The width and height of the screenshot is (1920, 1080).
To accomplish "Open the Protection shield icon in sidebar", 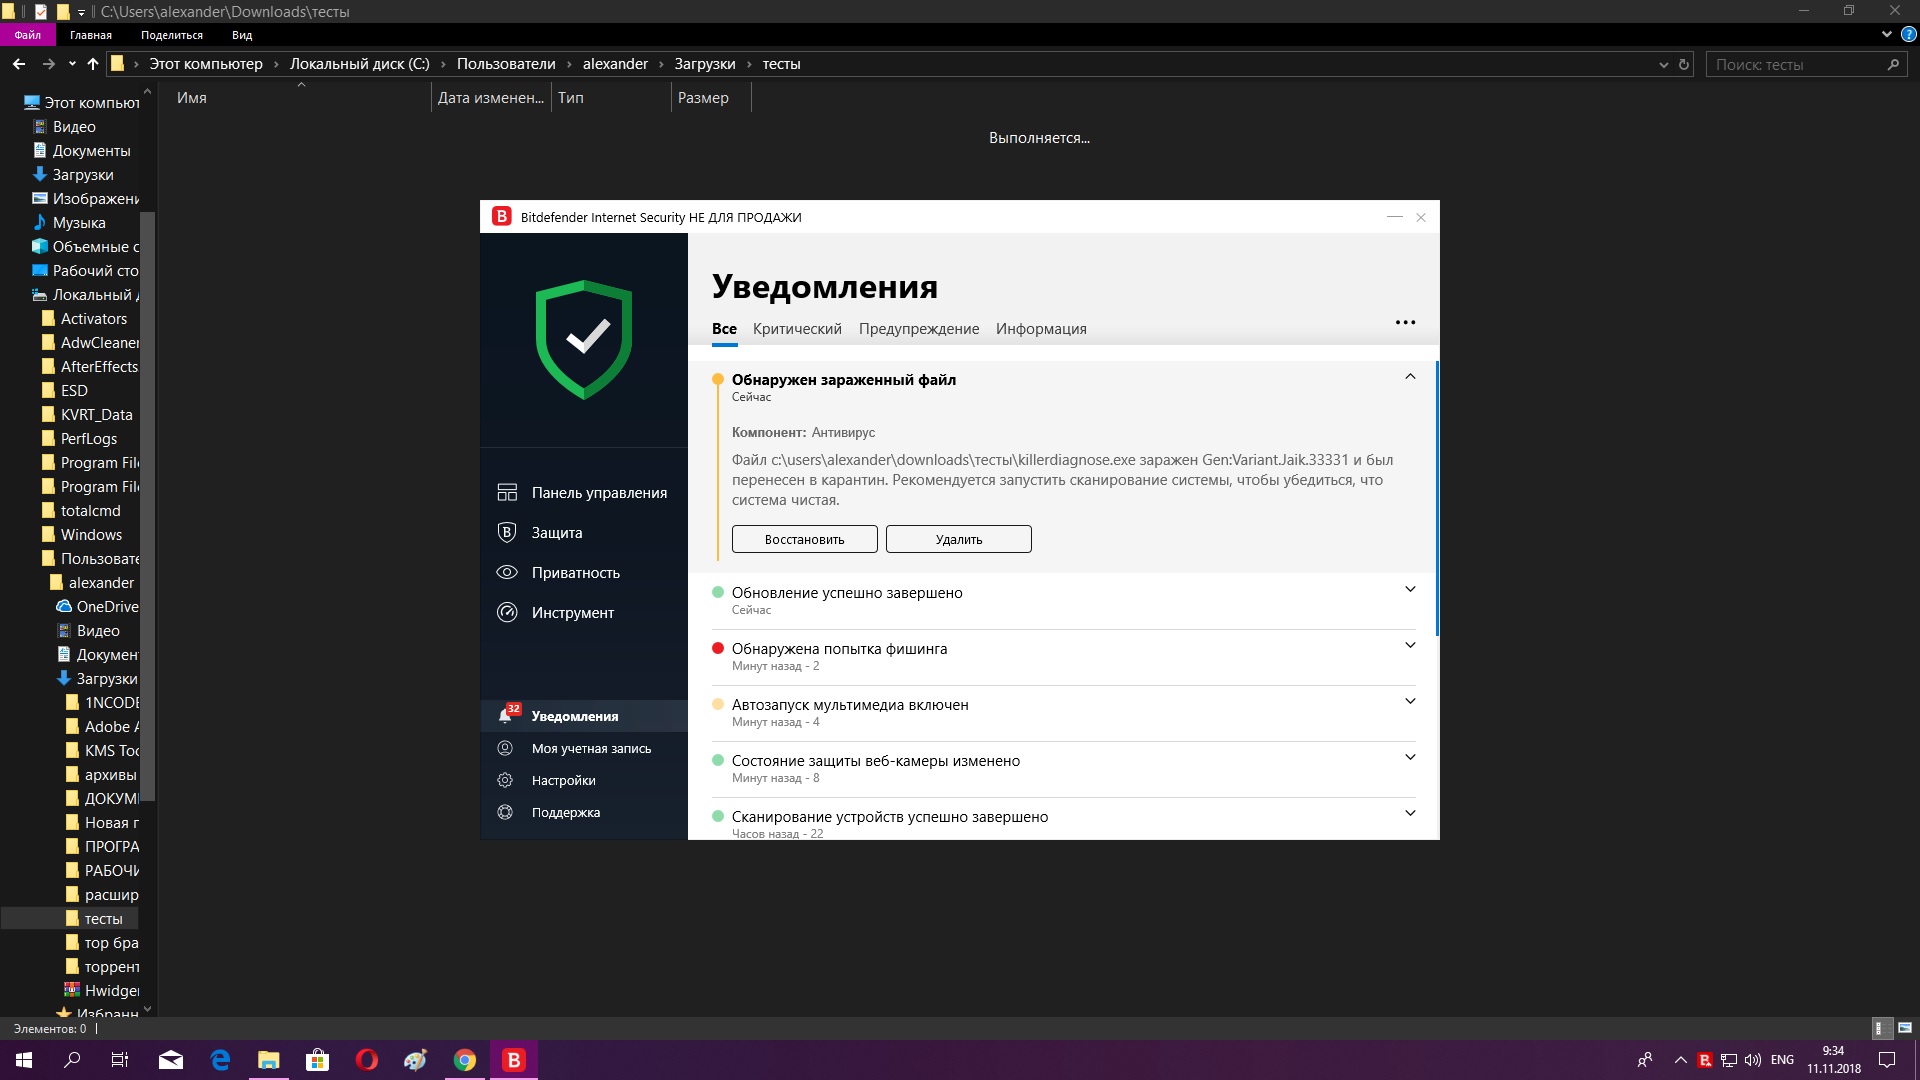I will tap(507, 532).
